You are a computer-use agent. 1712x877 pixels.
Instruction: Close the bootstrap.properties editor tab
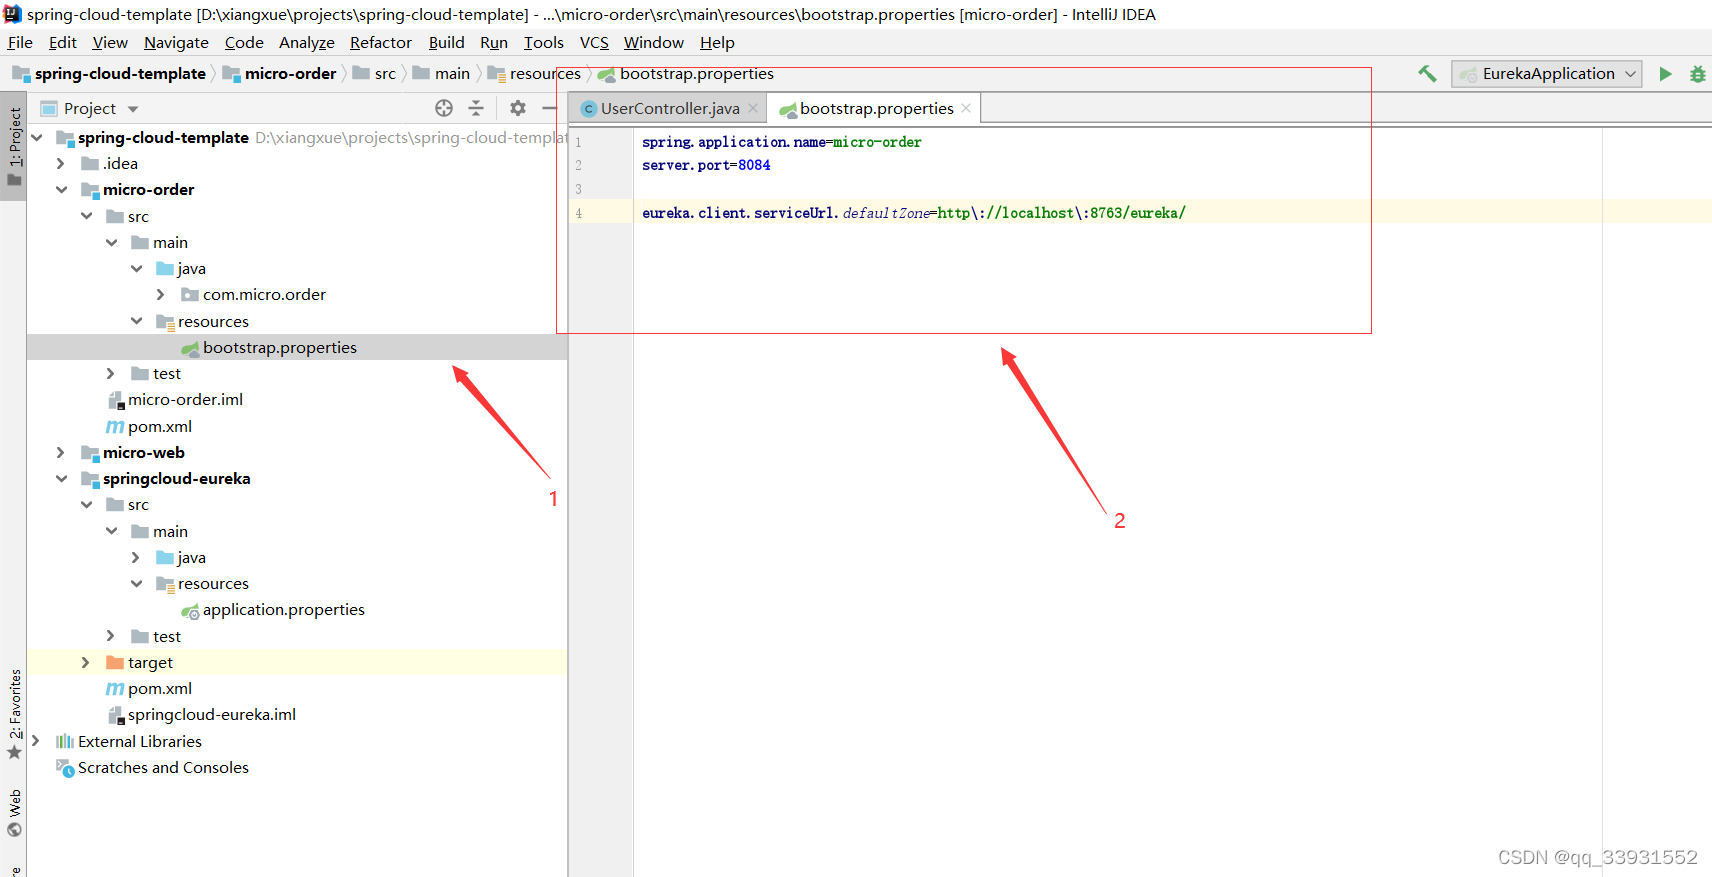tap(966, 108)
